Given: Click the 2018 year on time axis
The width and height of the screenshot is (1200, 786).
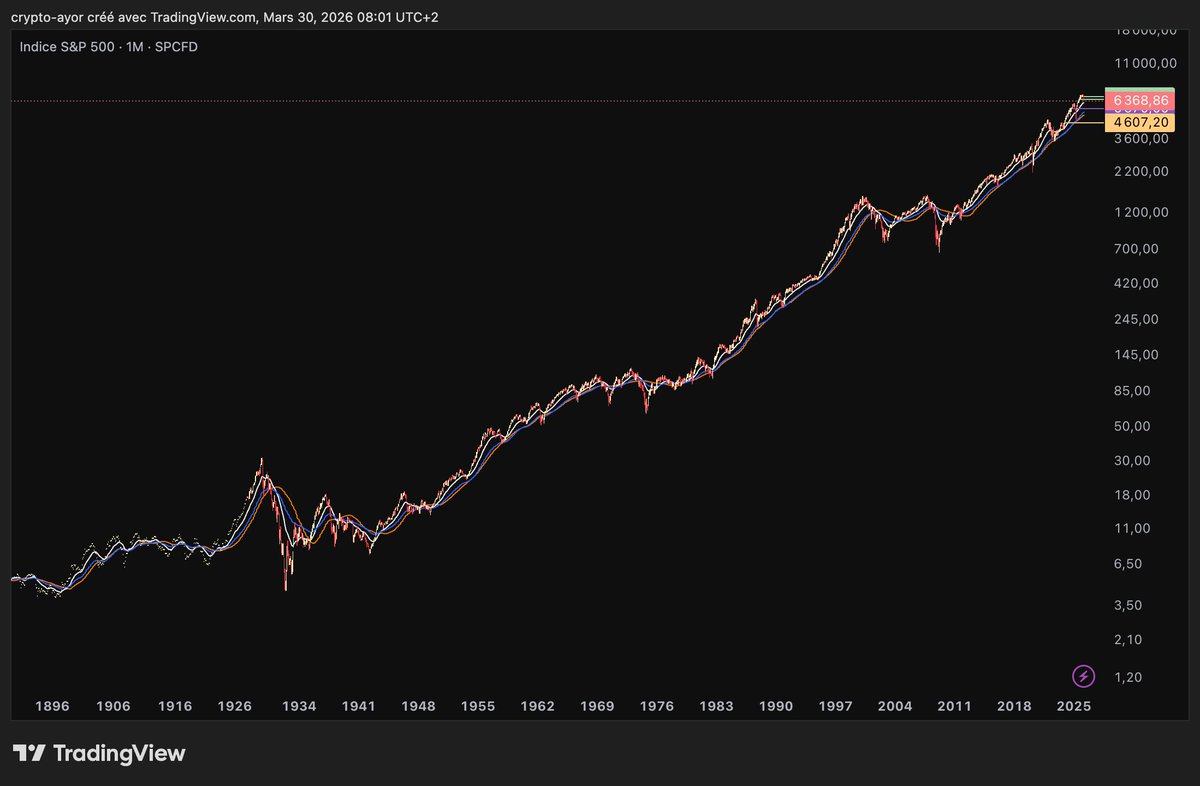Looking at the screenshot, I should tap(1014, 706).
